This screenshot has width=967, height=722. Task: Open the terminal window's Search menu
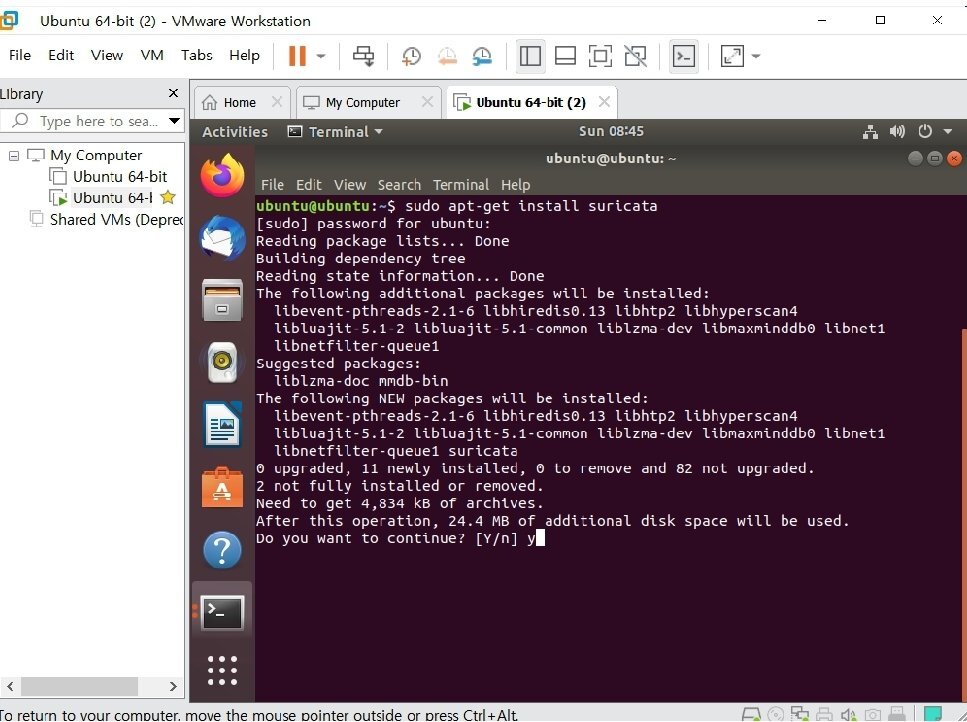click(399, 185)
